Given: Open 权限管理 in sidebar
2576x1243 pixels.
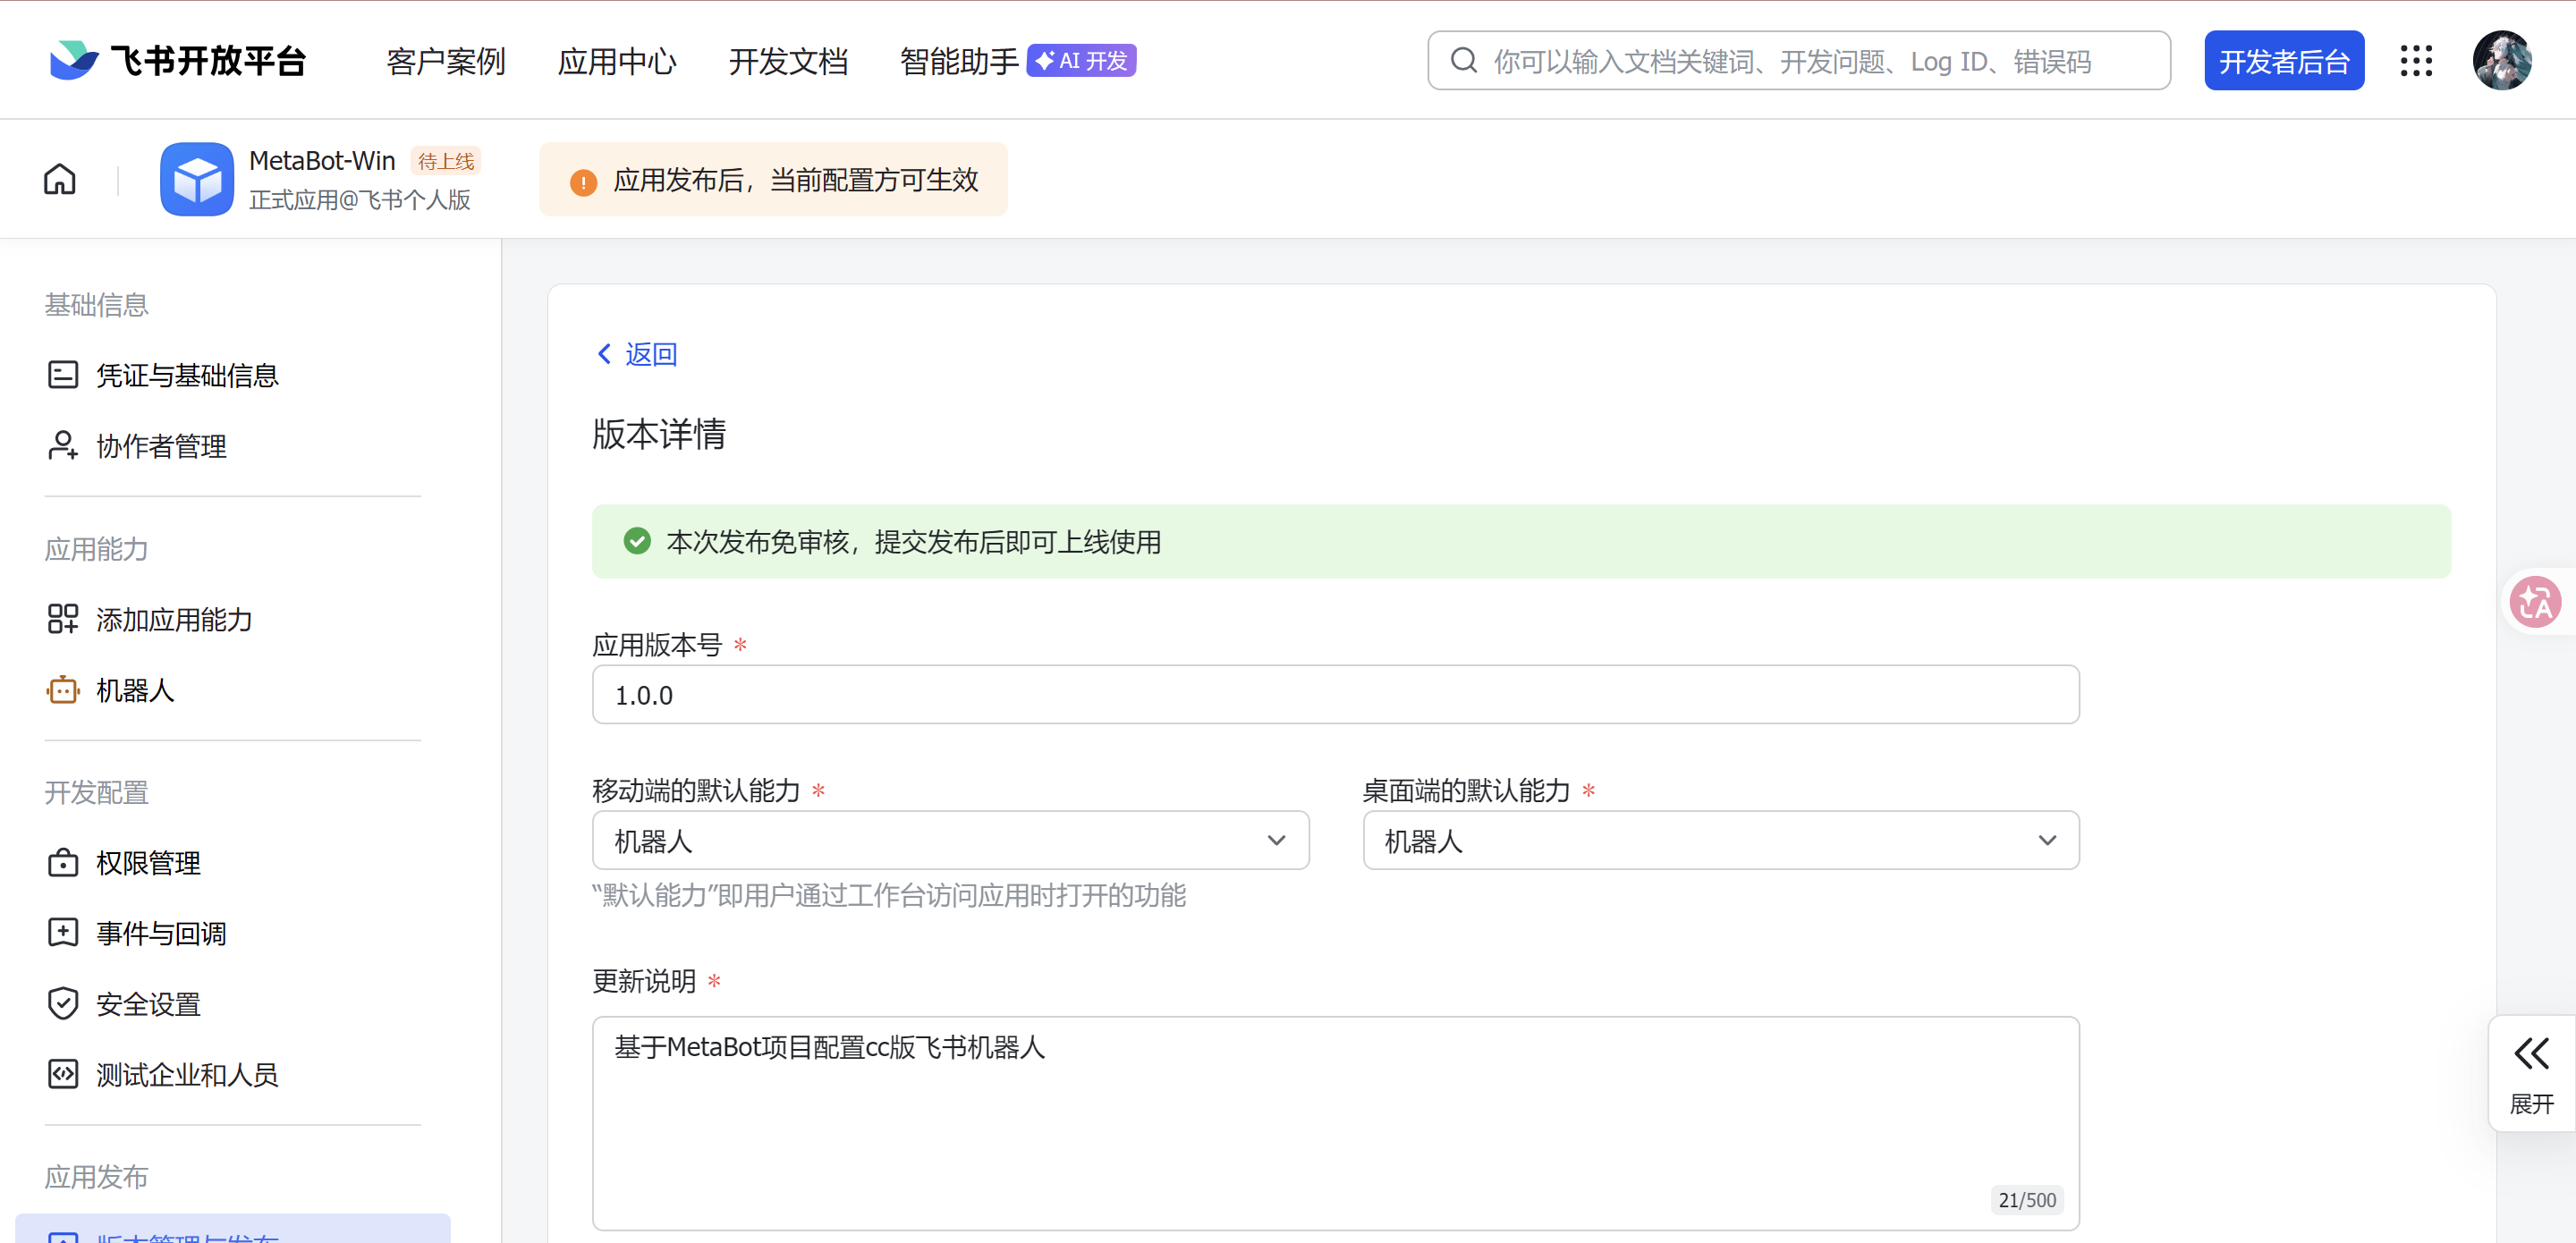Looking at the screenshot, I should pyautogui.click(x=148, y=862).
